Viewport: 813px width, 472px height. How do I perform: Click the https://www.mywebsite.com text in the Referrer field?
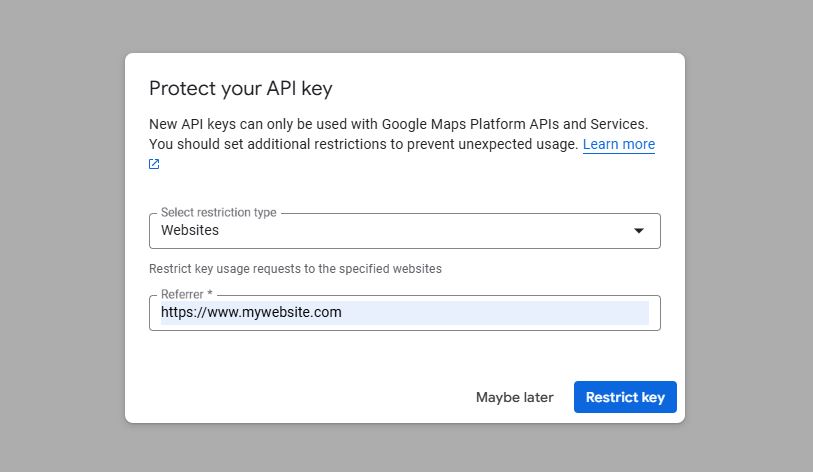[x=251, y=312]
